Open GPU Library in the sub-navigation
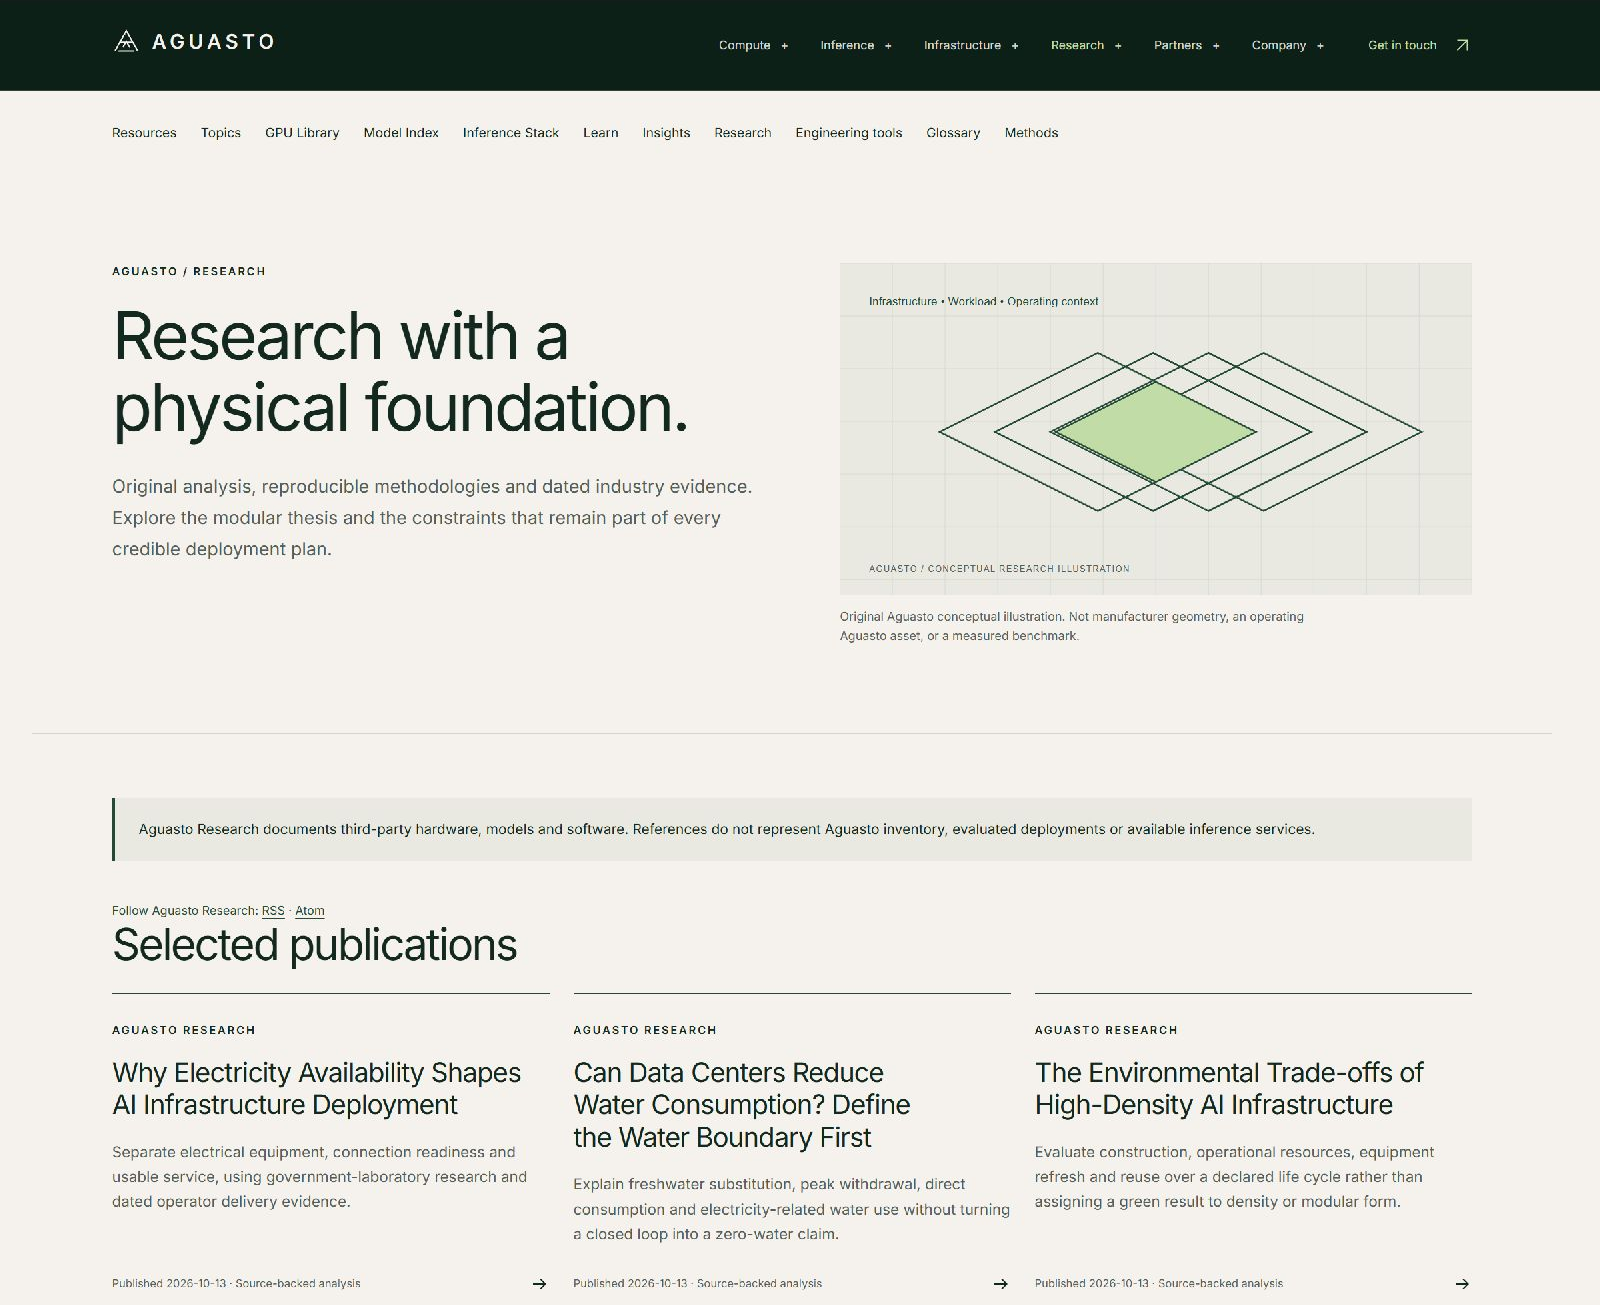 click(302, 133)
